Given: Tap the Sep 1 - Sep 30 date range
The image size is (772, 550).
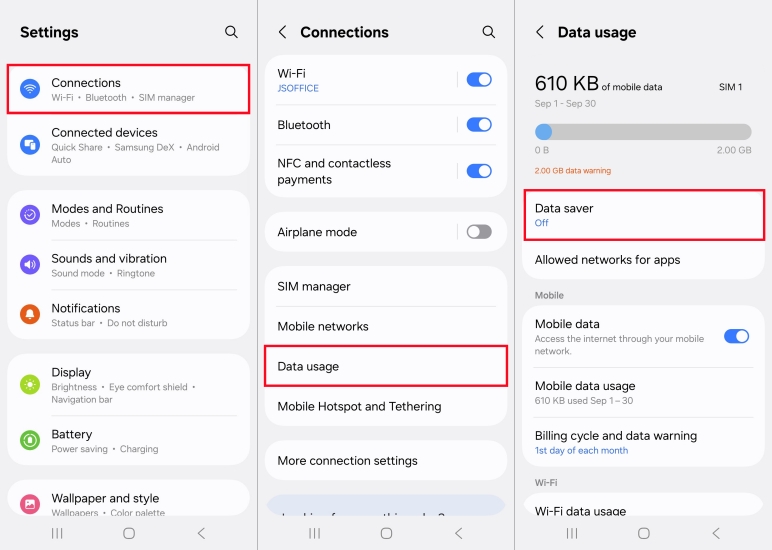Looking at the screenshot, I should click(x=565, y=104).
